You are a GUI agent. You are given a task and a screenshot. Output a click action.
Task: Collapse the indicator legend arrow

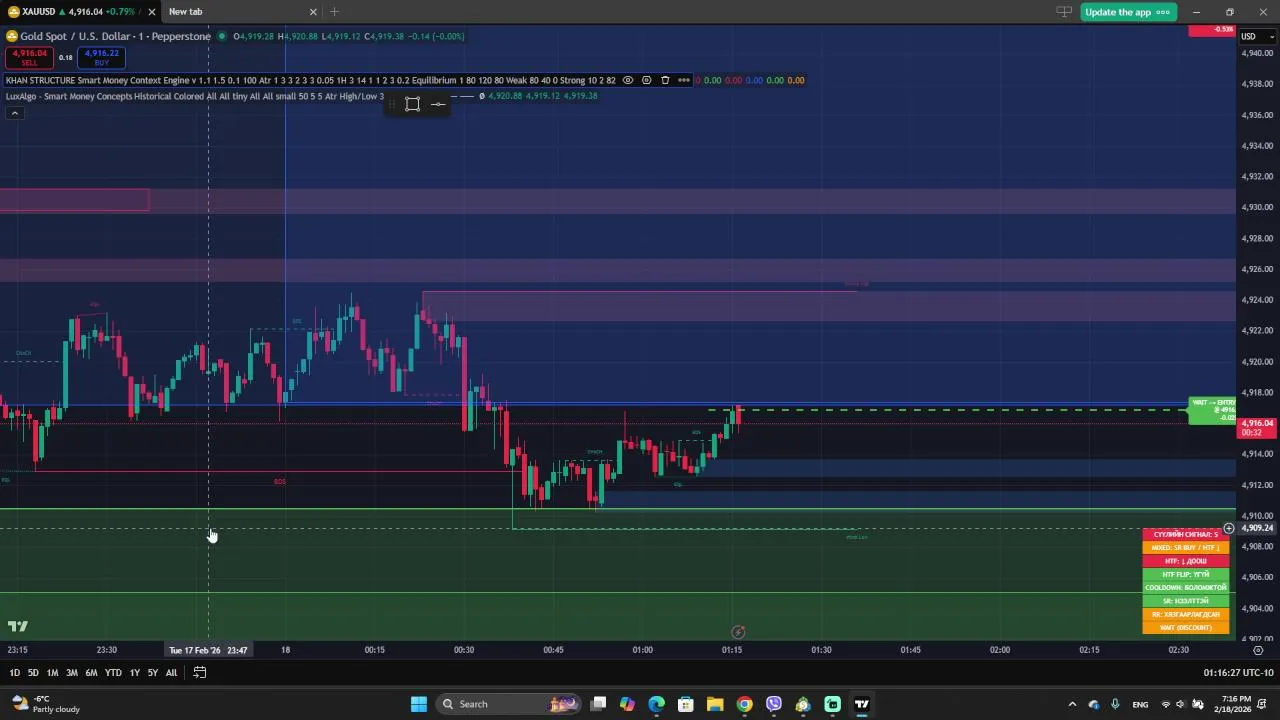click(14, 113)
